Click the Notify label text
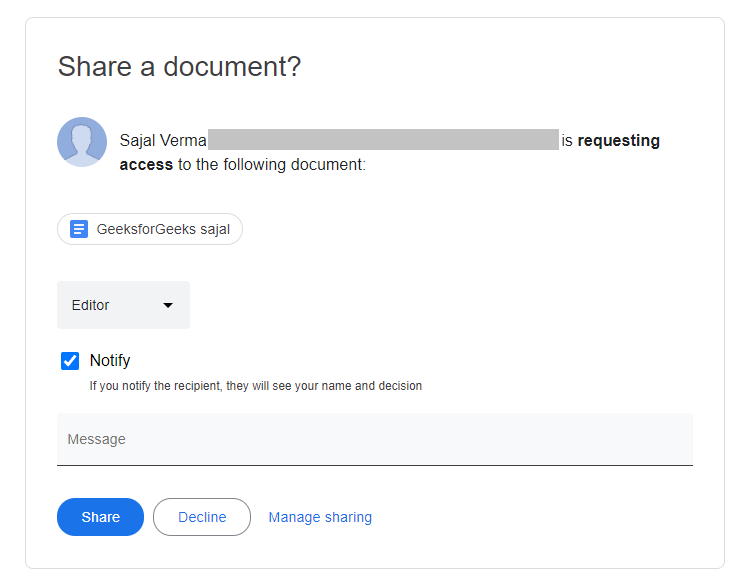Screen dimensions: 750x581 pos(110,361)
